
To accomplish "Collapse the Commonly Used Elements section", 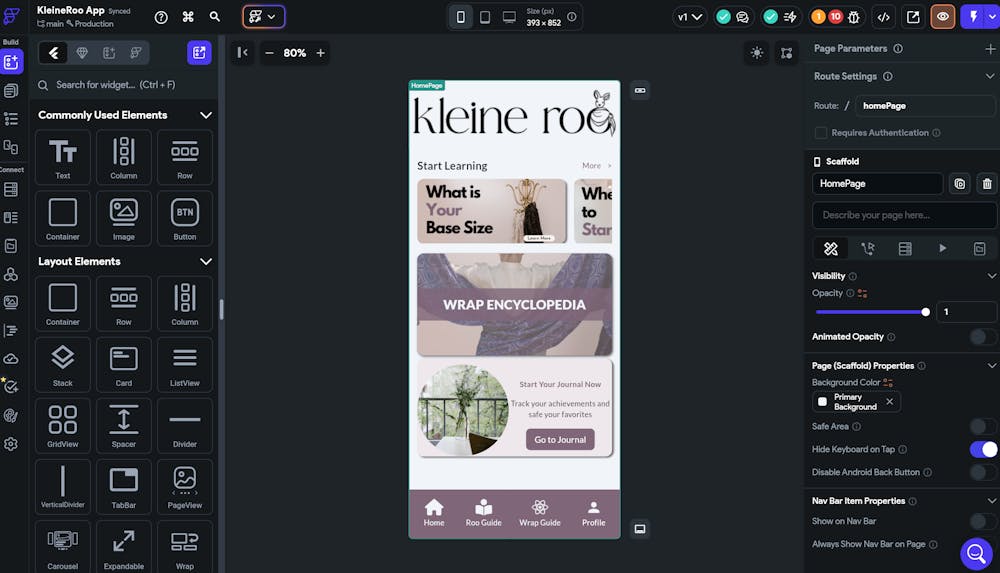I will [x=206, y=115].
